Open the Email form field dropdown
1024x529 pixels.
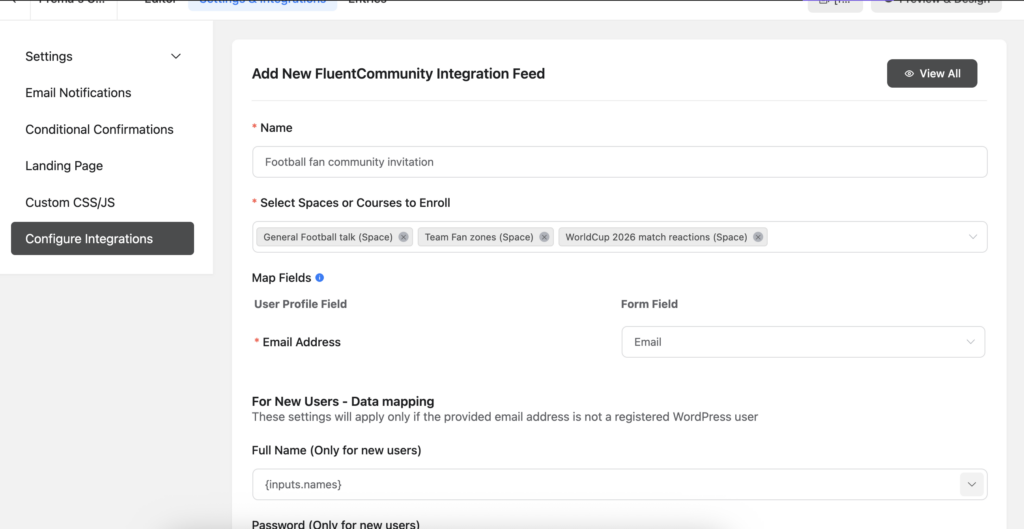click(803, 342)
